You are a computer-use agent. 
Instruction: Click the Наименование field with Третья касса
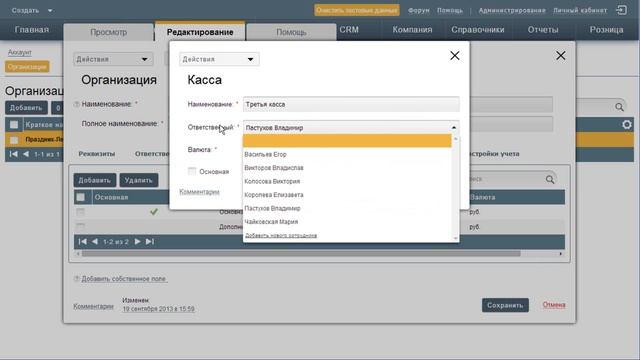[x=351, y=104]
